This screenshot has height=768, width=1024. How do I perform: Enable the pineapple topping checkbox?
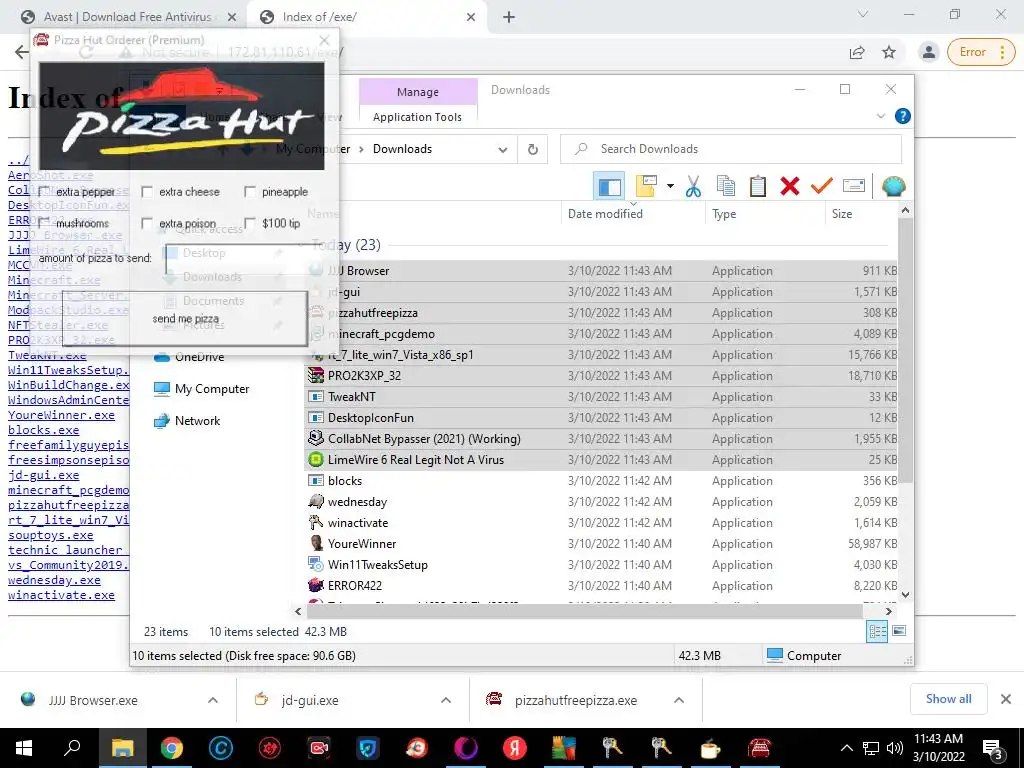(249, 192)
